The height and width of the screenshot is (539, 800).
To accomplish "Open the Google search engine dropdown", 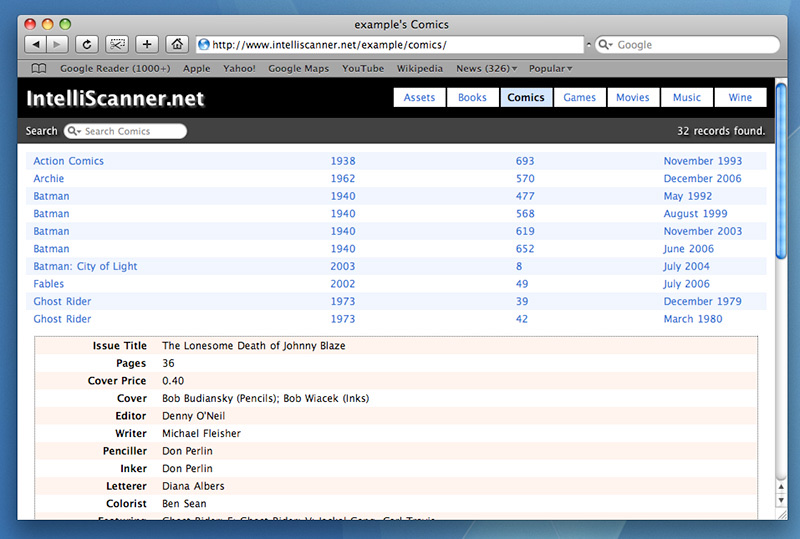I will click(606, 45).
